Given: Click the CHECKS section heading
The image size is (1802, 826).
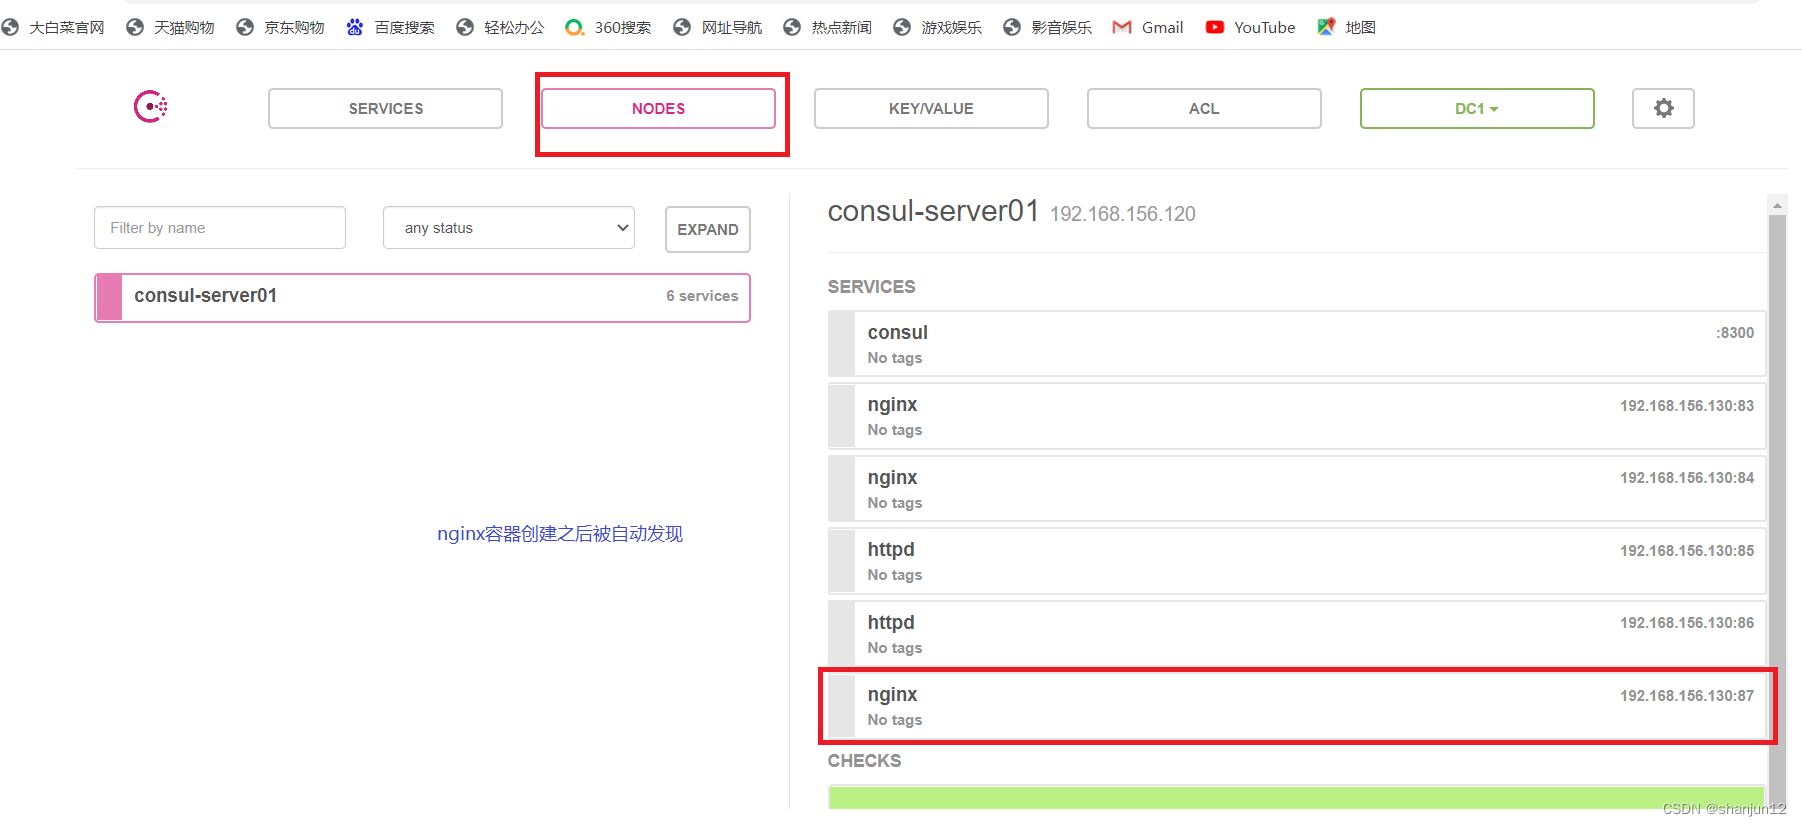Looking at the screenshot, I should coord(864,761).
